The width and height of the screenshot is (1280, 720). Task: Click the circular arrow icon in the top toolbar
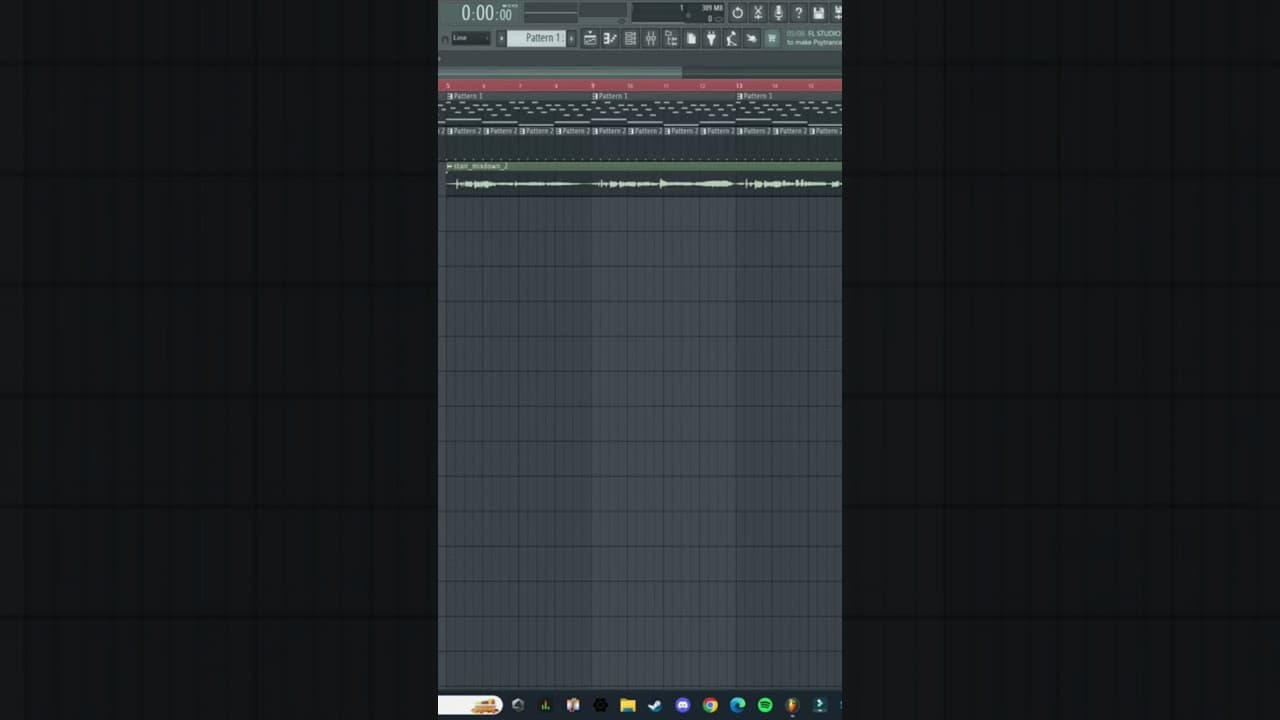(738, 12)
